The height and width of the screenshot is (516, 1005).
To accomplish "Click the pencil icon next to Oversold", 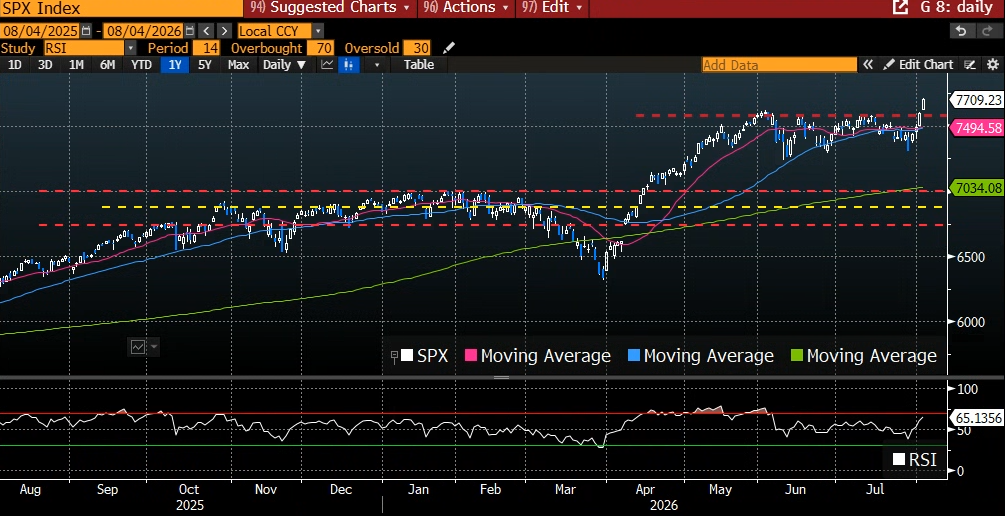I will coord(449,48).
